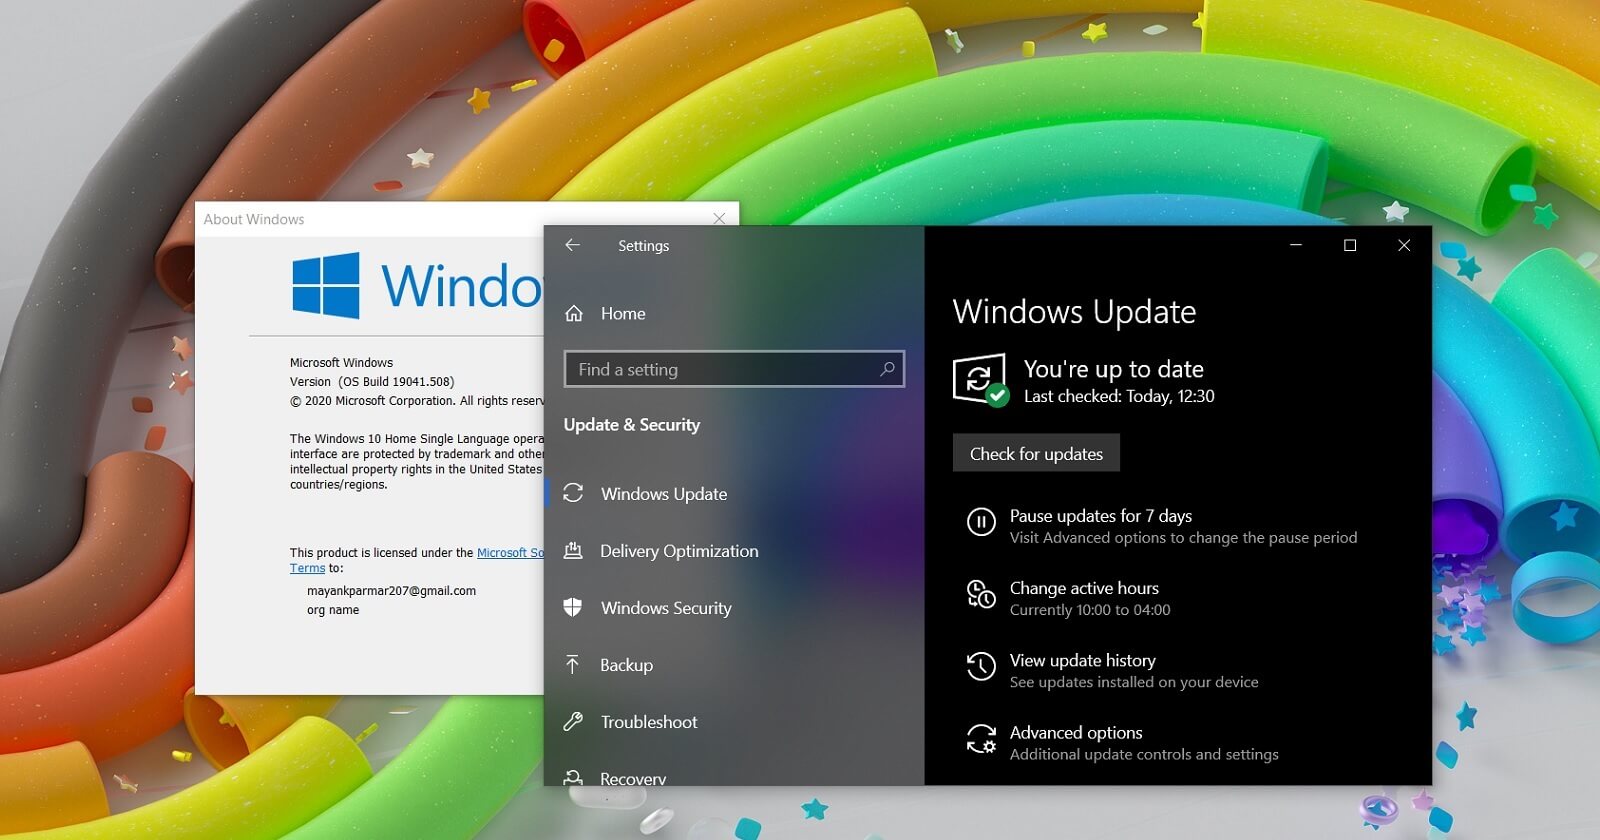This screenshot has height=840, width=1600.
Task: Click Last checked: Today, 12:30 text
Action: [1119, 396]
